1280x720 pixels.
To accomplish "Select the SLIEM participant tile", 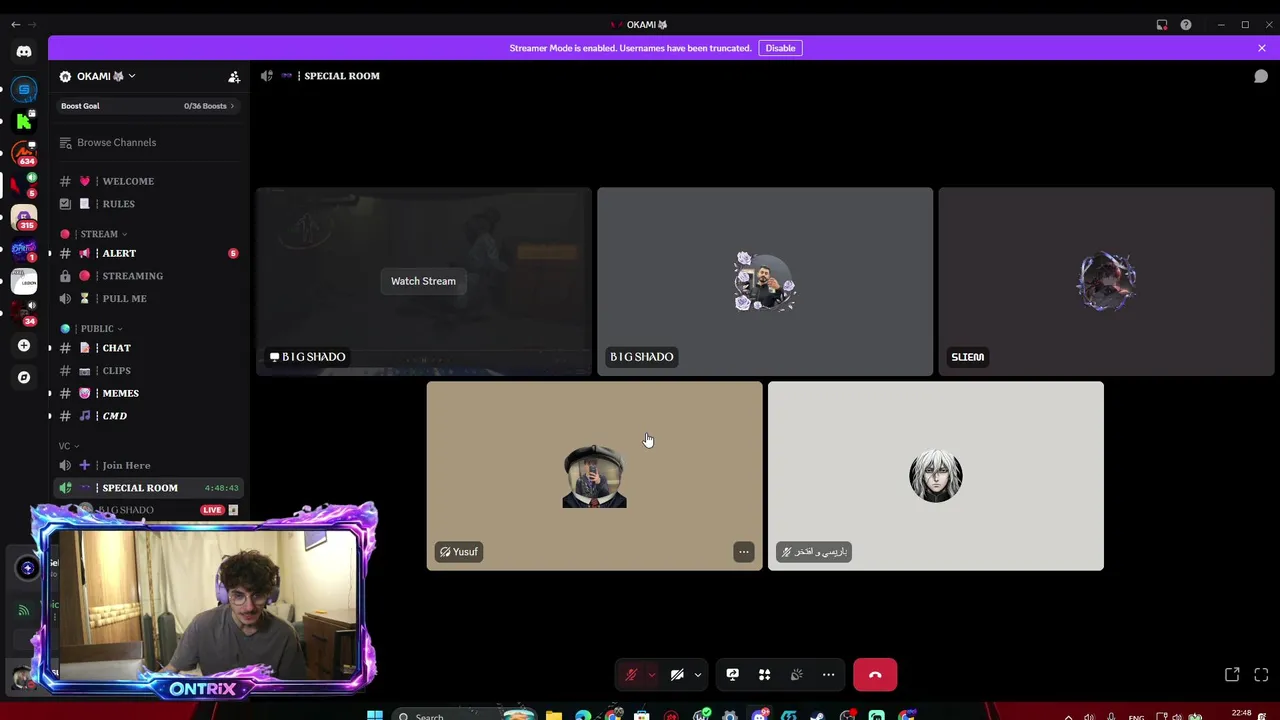I will tap(1106, 282).
